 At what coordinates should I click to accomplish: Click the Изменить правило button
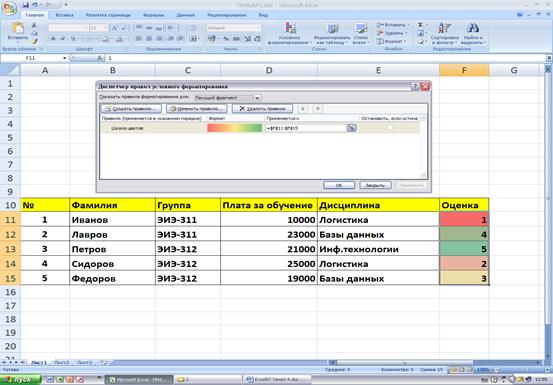(196, 109)
